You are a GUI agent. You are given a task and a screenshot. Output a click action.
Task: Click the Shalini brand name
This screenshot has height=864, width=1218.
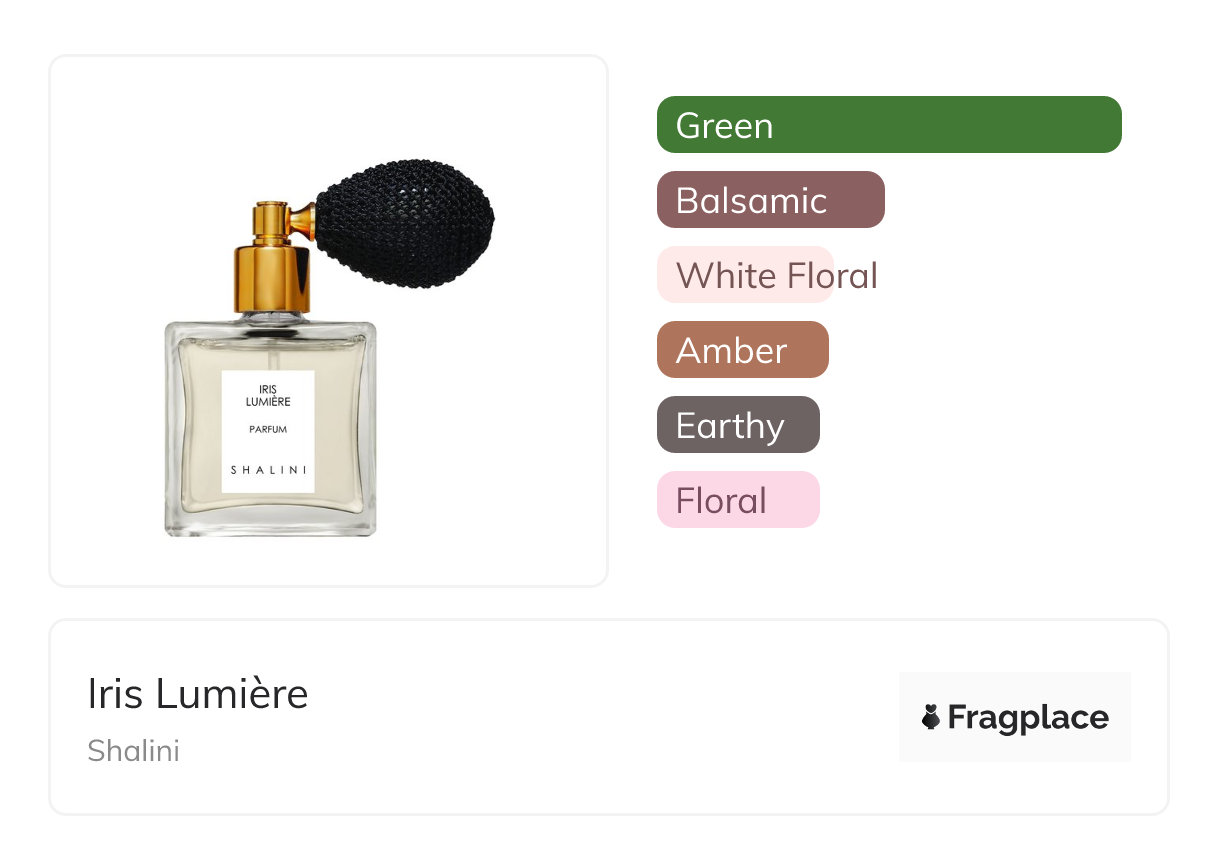point(133,751)
